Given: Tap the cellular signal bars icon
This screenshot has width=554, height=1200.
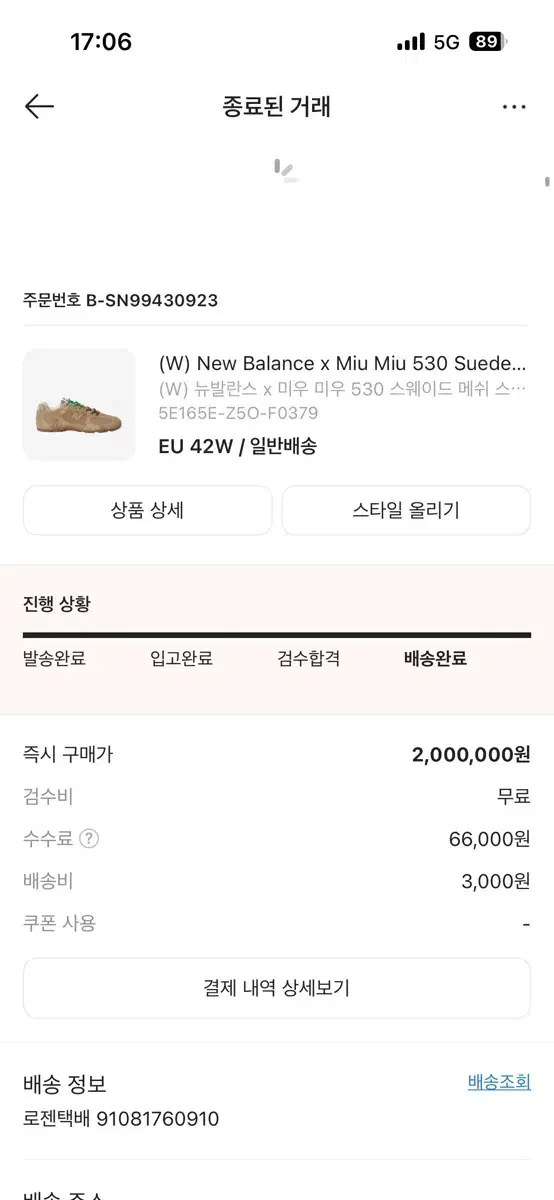Looking at the screenshot, I should coord(411,42).
